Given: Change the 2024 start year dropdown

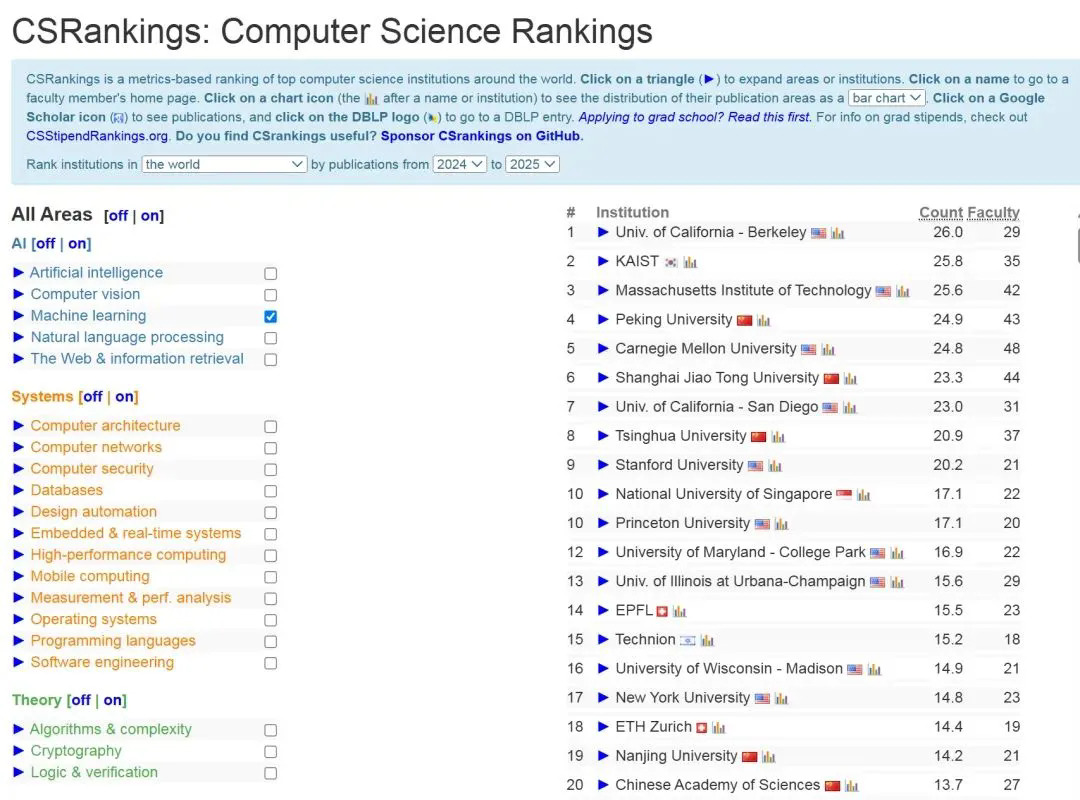Looking at the screenshot, I should (x=459, y=164).
